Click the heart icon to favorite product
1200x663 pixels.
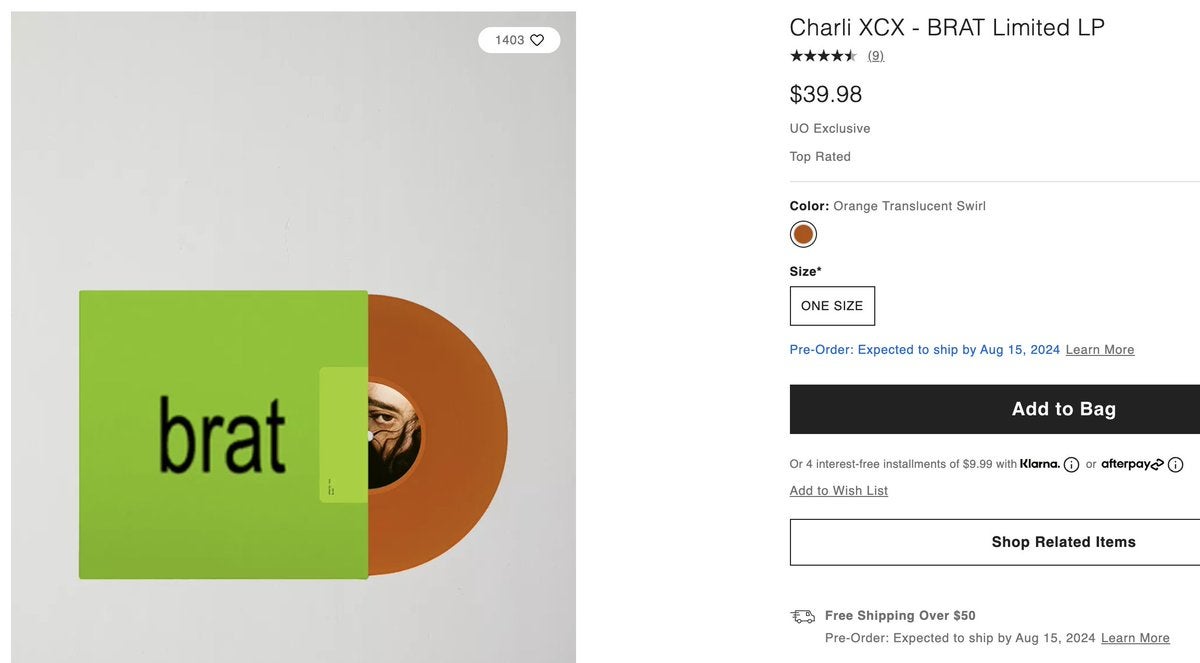(x=537, y=40)
